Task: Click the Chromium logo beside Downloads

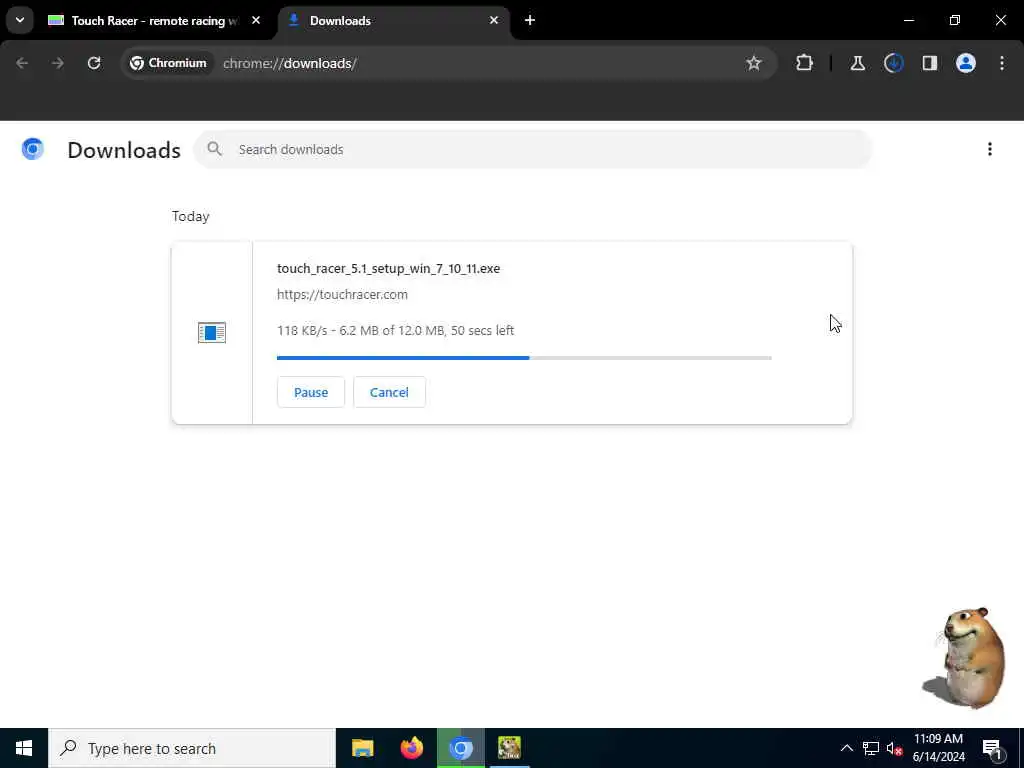Action: point(33,150)
